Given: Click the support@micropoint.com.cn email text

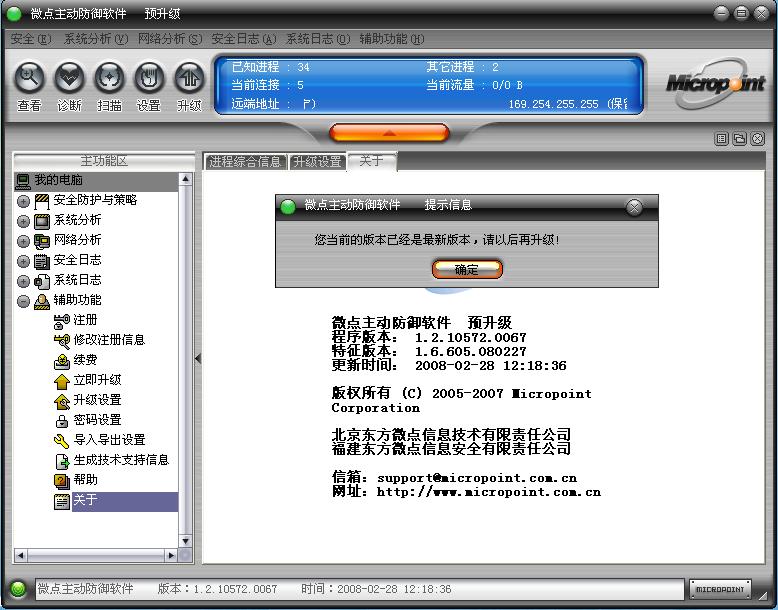Looking at the screenshot, I should click(x=477, y=478).
